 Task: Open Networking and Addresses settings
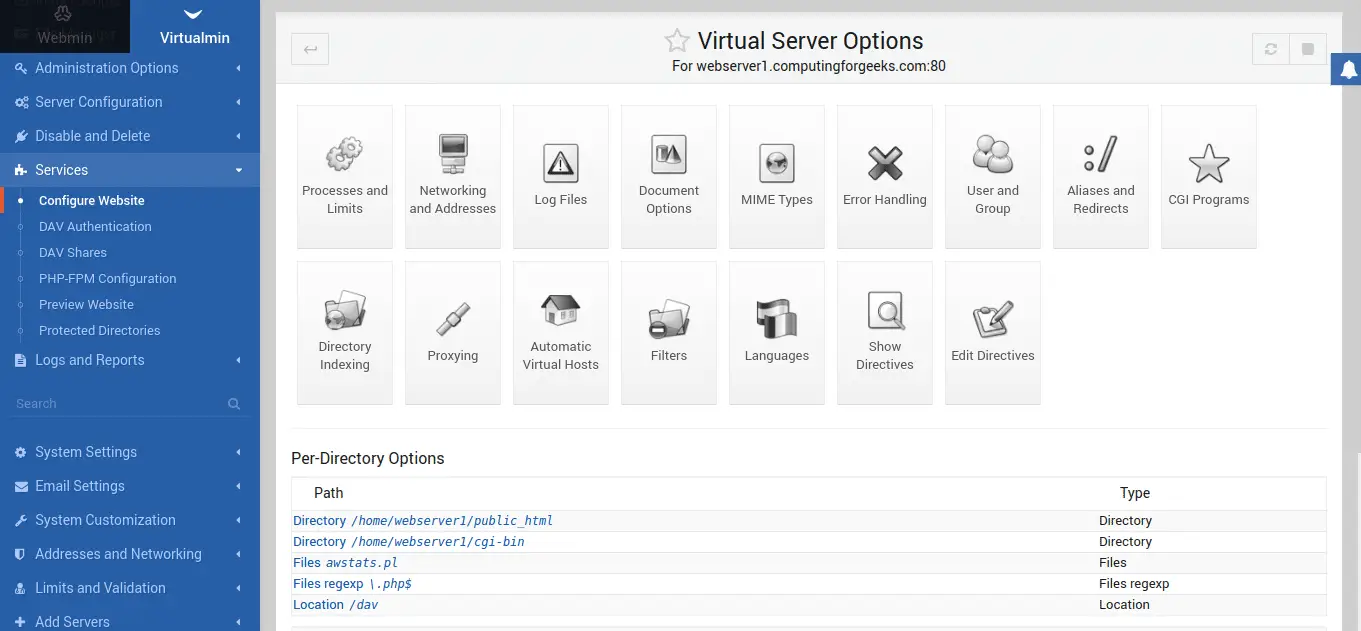[x=453, y=177]
